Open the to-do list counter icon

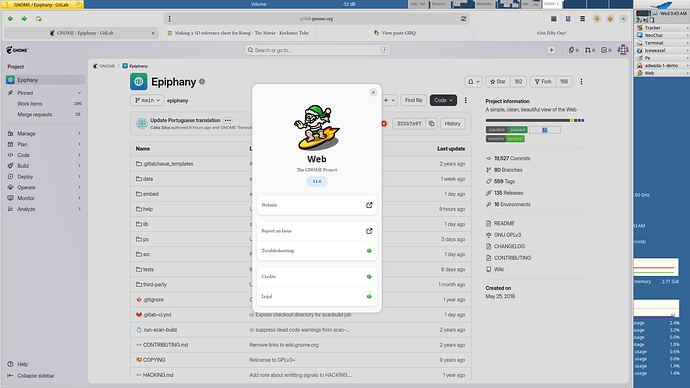pos(606,50)
